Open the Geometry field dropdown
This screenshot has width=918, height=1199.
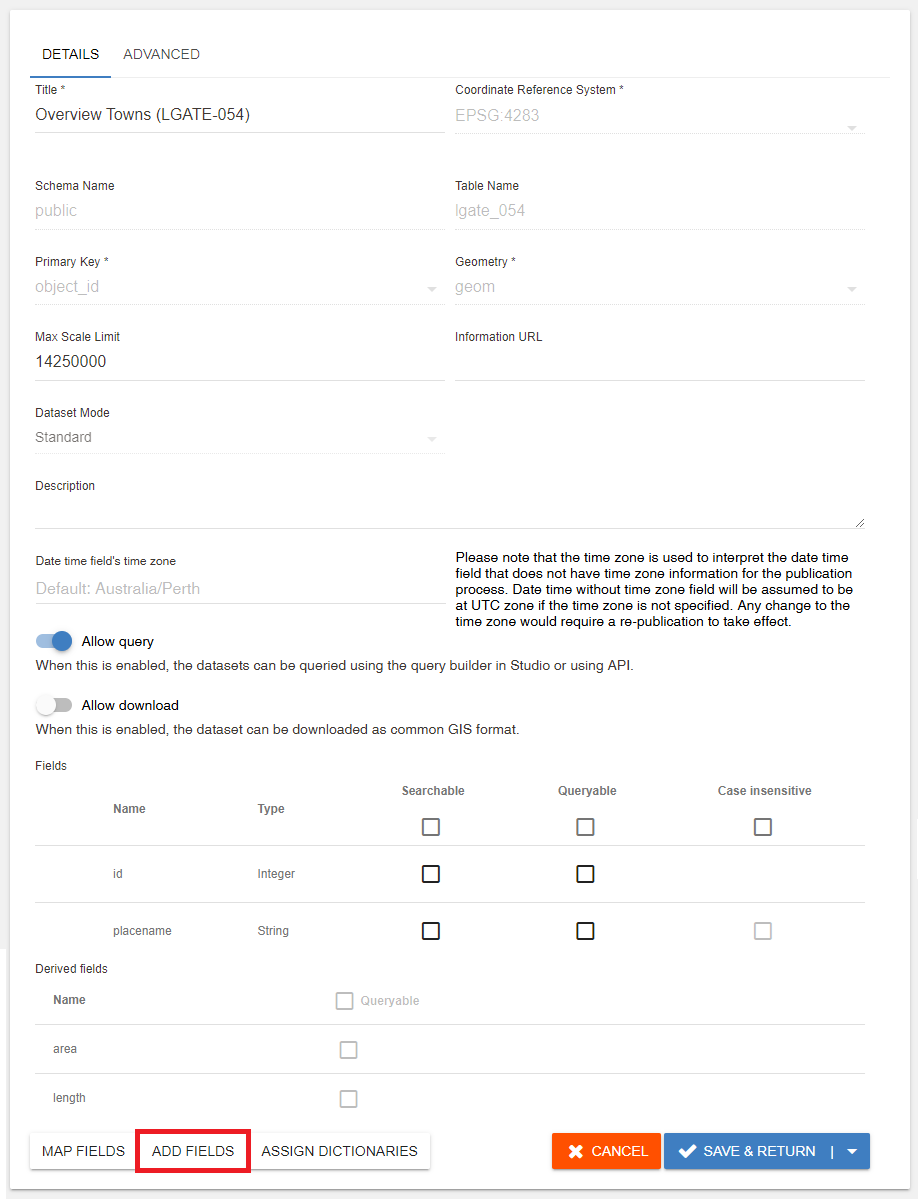point(851,287)
